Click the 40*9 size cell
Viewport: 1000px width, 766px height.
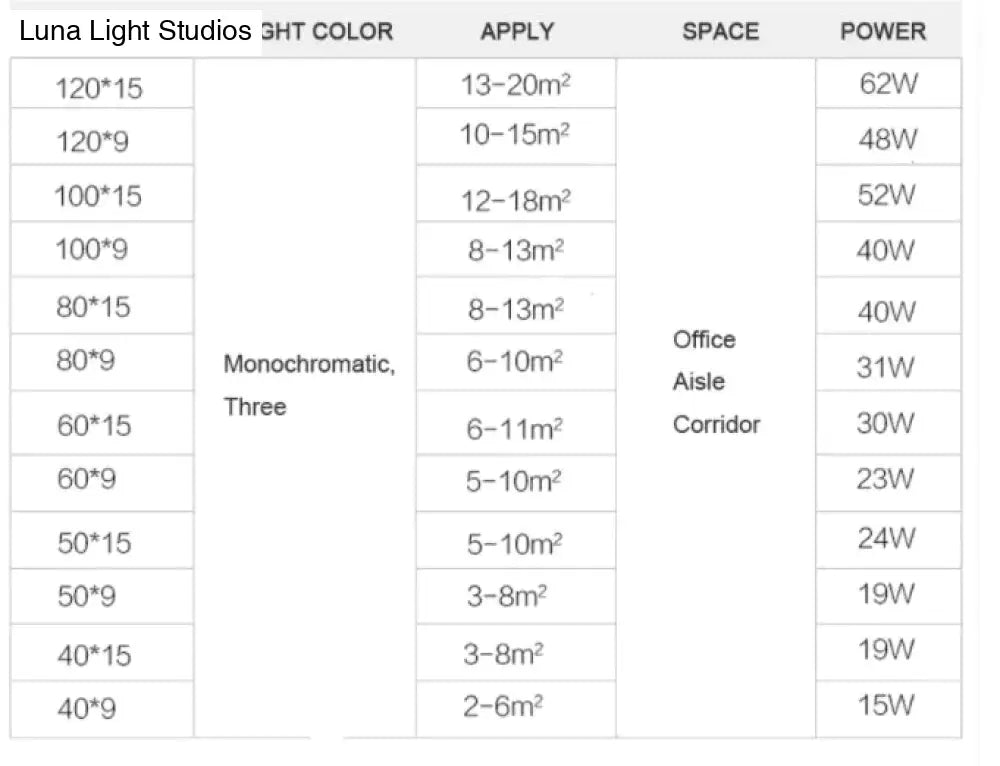[x=102, y=709]
